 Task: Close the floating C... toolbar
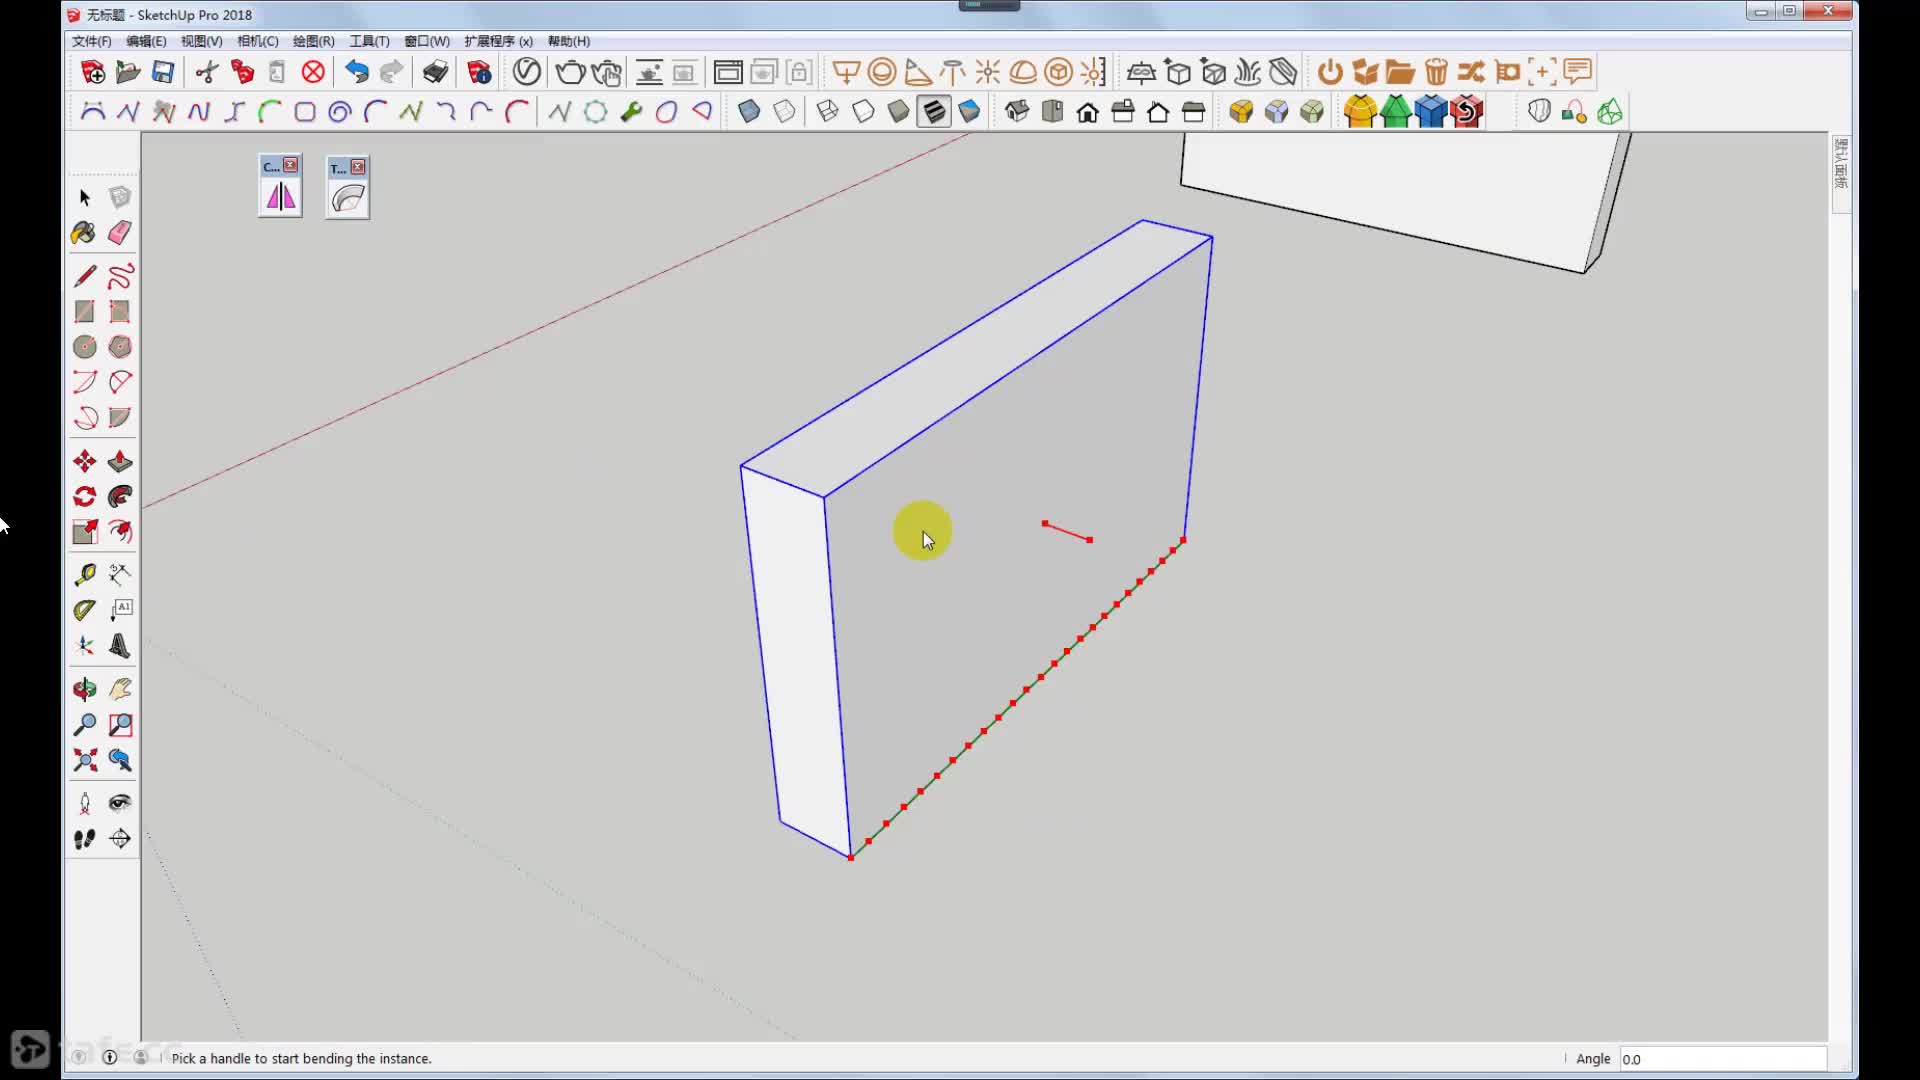291,165
